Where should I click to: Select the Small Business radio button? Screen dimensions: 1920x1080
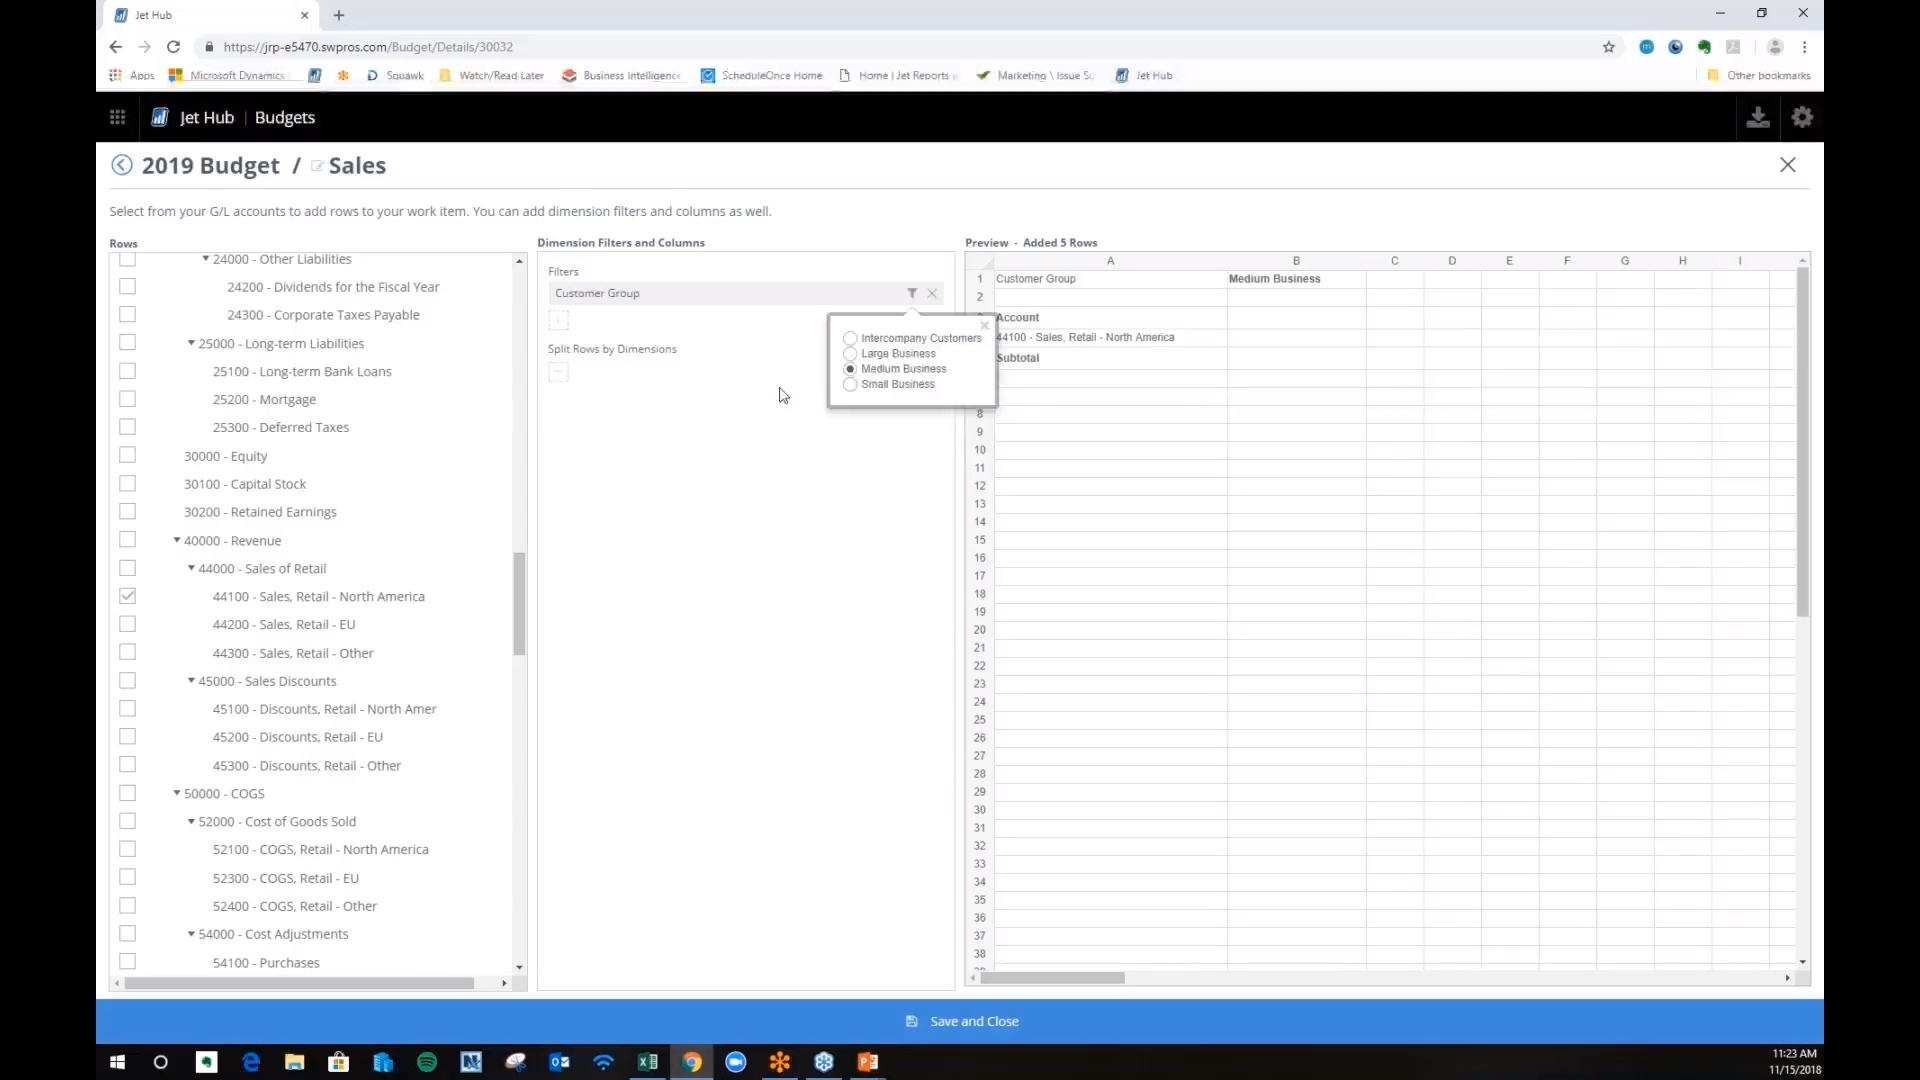point(850,385)
